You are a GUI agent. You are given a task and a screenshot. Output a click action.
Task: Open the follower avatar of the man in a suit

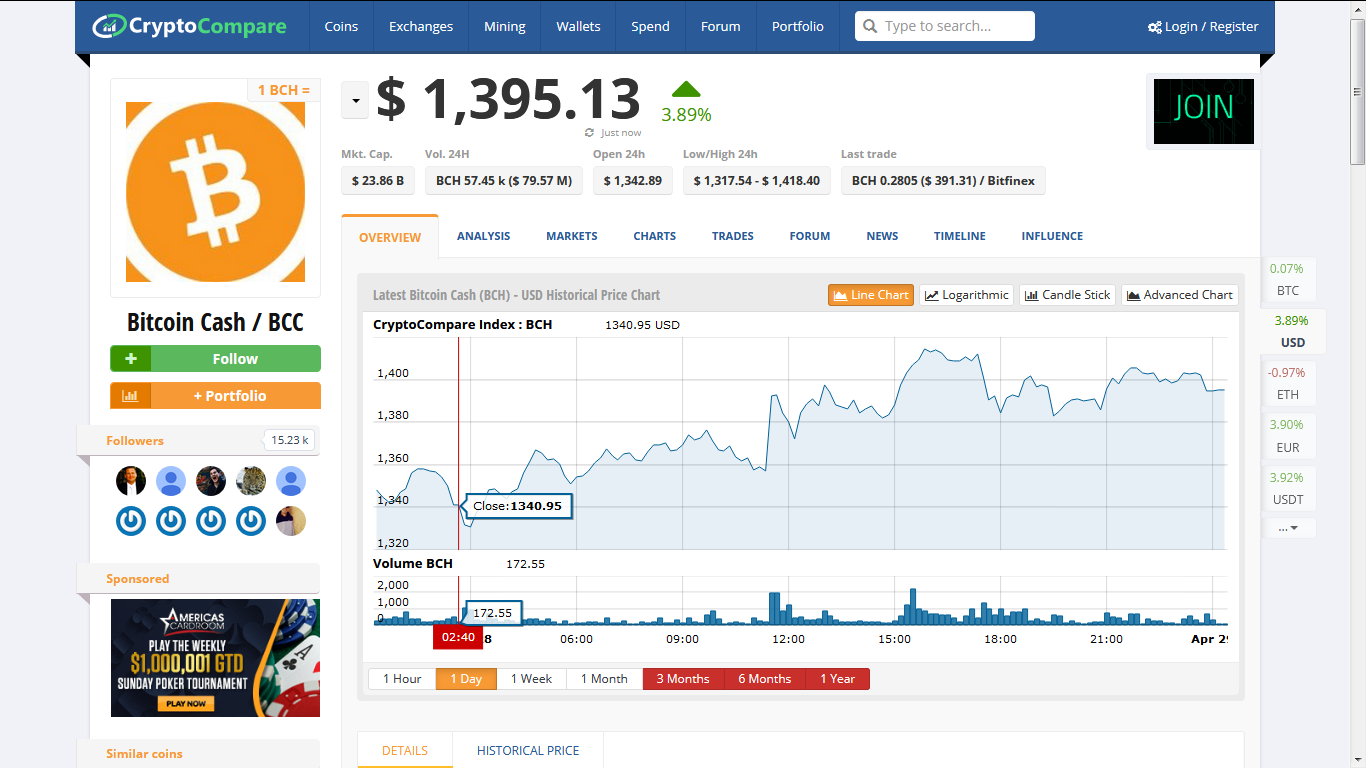[131, 481]
